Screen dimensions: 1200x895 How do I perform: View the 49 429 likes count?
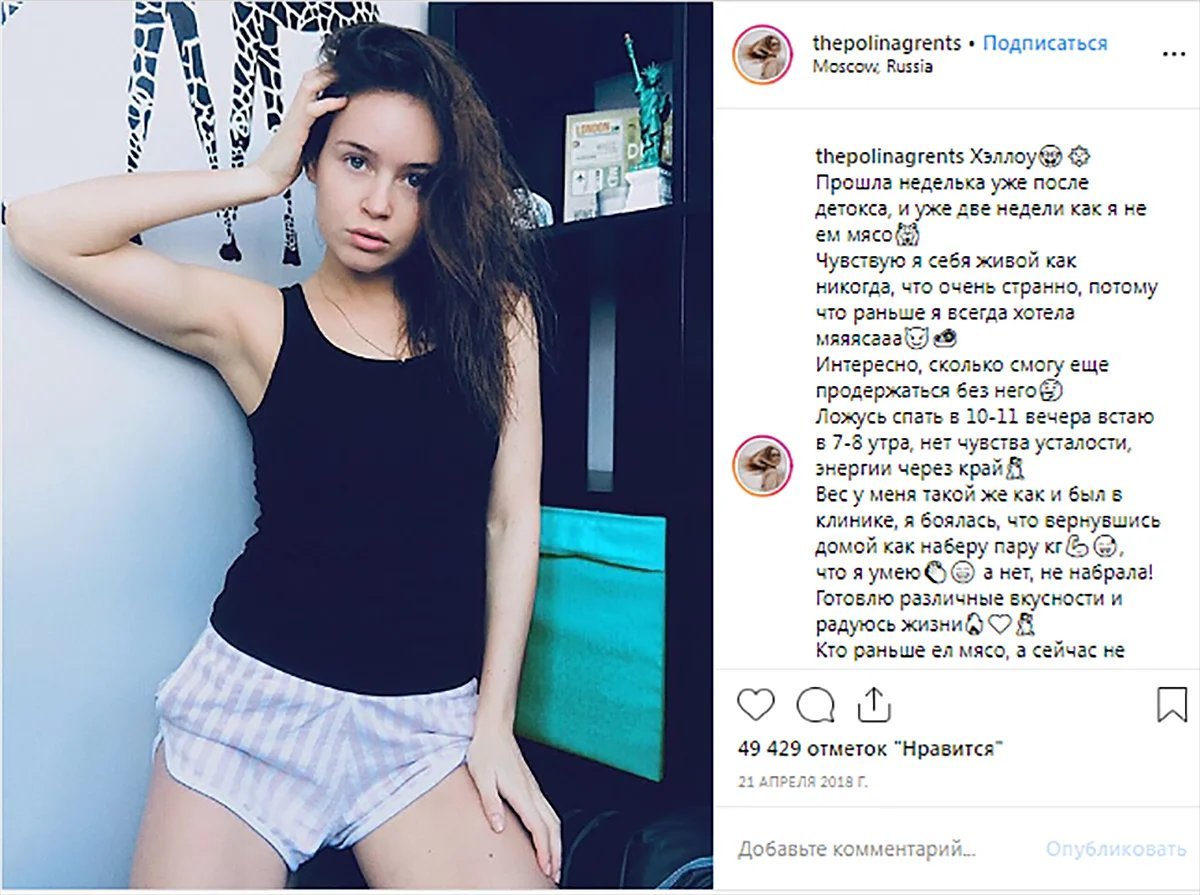[x=870, y=749]
